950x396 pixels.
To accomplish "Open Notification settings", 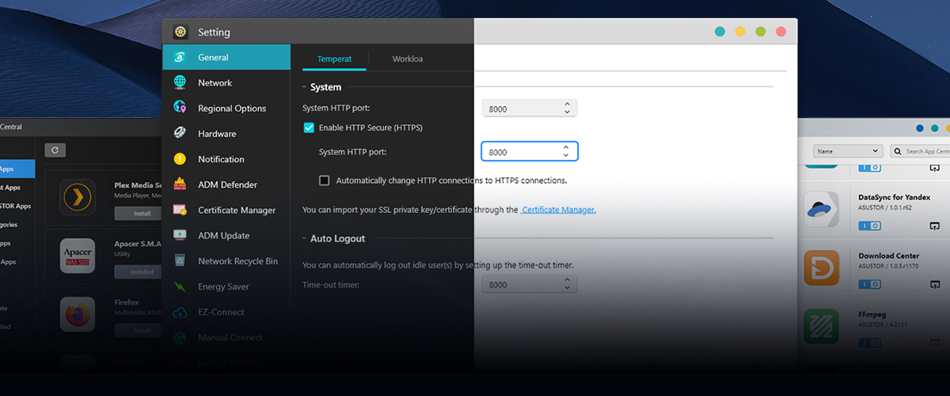I will [x=227, y=159].
